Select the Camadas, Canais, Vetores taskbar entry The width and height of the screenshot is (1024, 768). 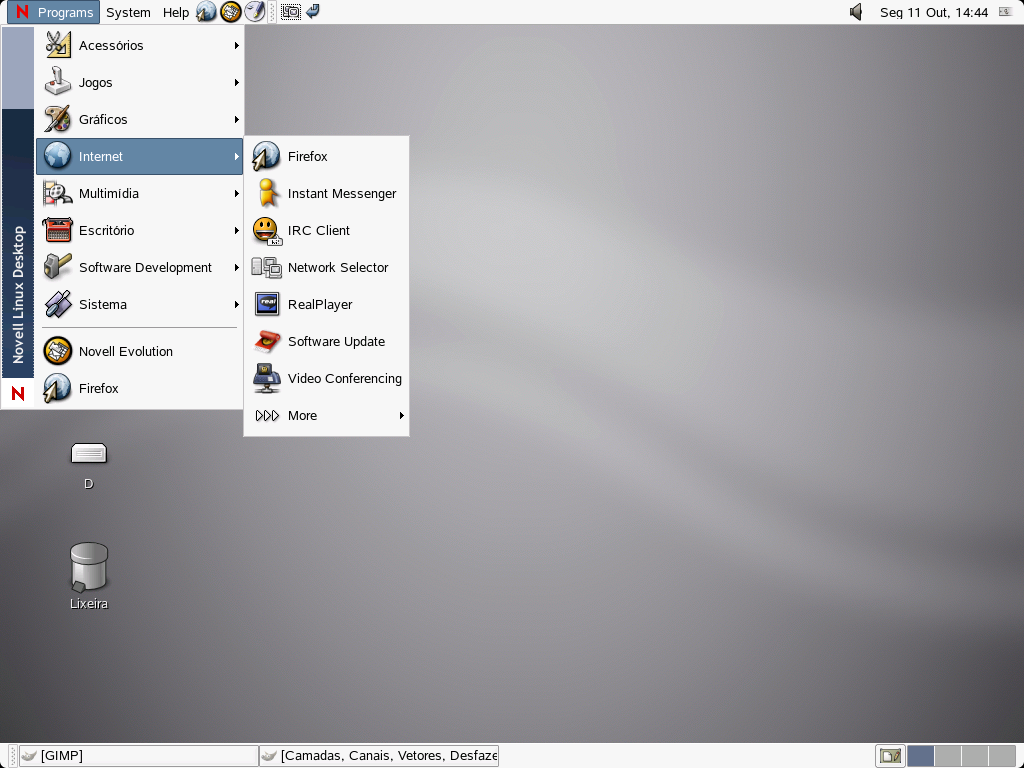pyautogui.click(x=380, y=755)
